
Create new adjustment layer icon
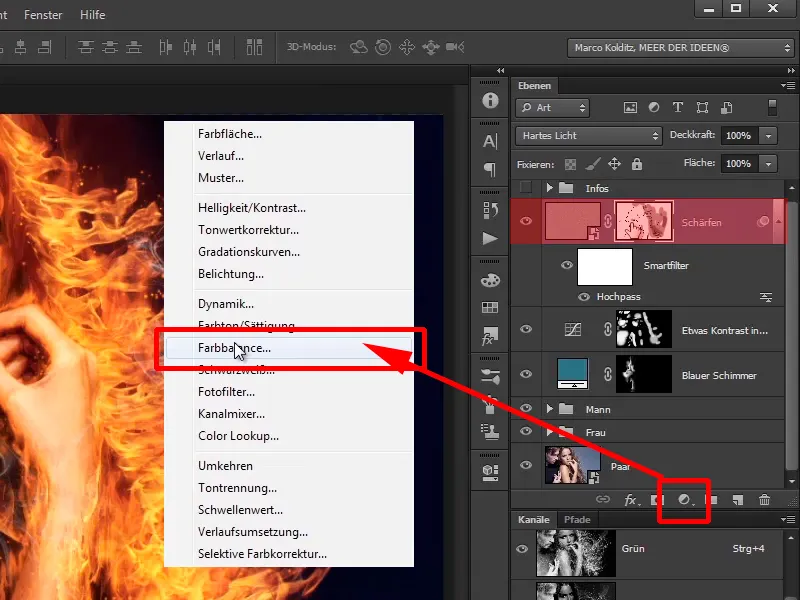[x=685, y=500]
